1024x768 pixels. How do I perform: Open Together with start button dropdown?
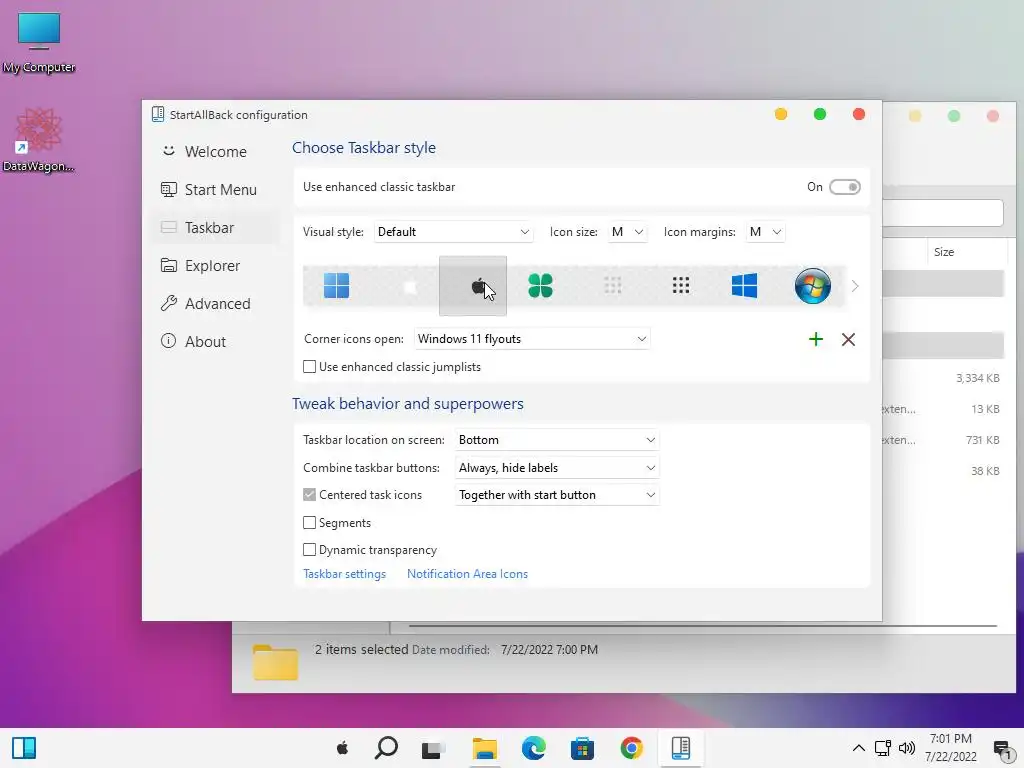[556, 495]
